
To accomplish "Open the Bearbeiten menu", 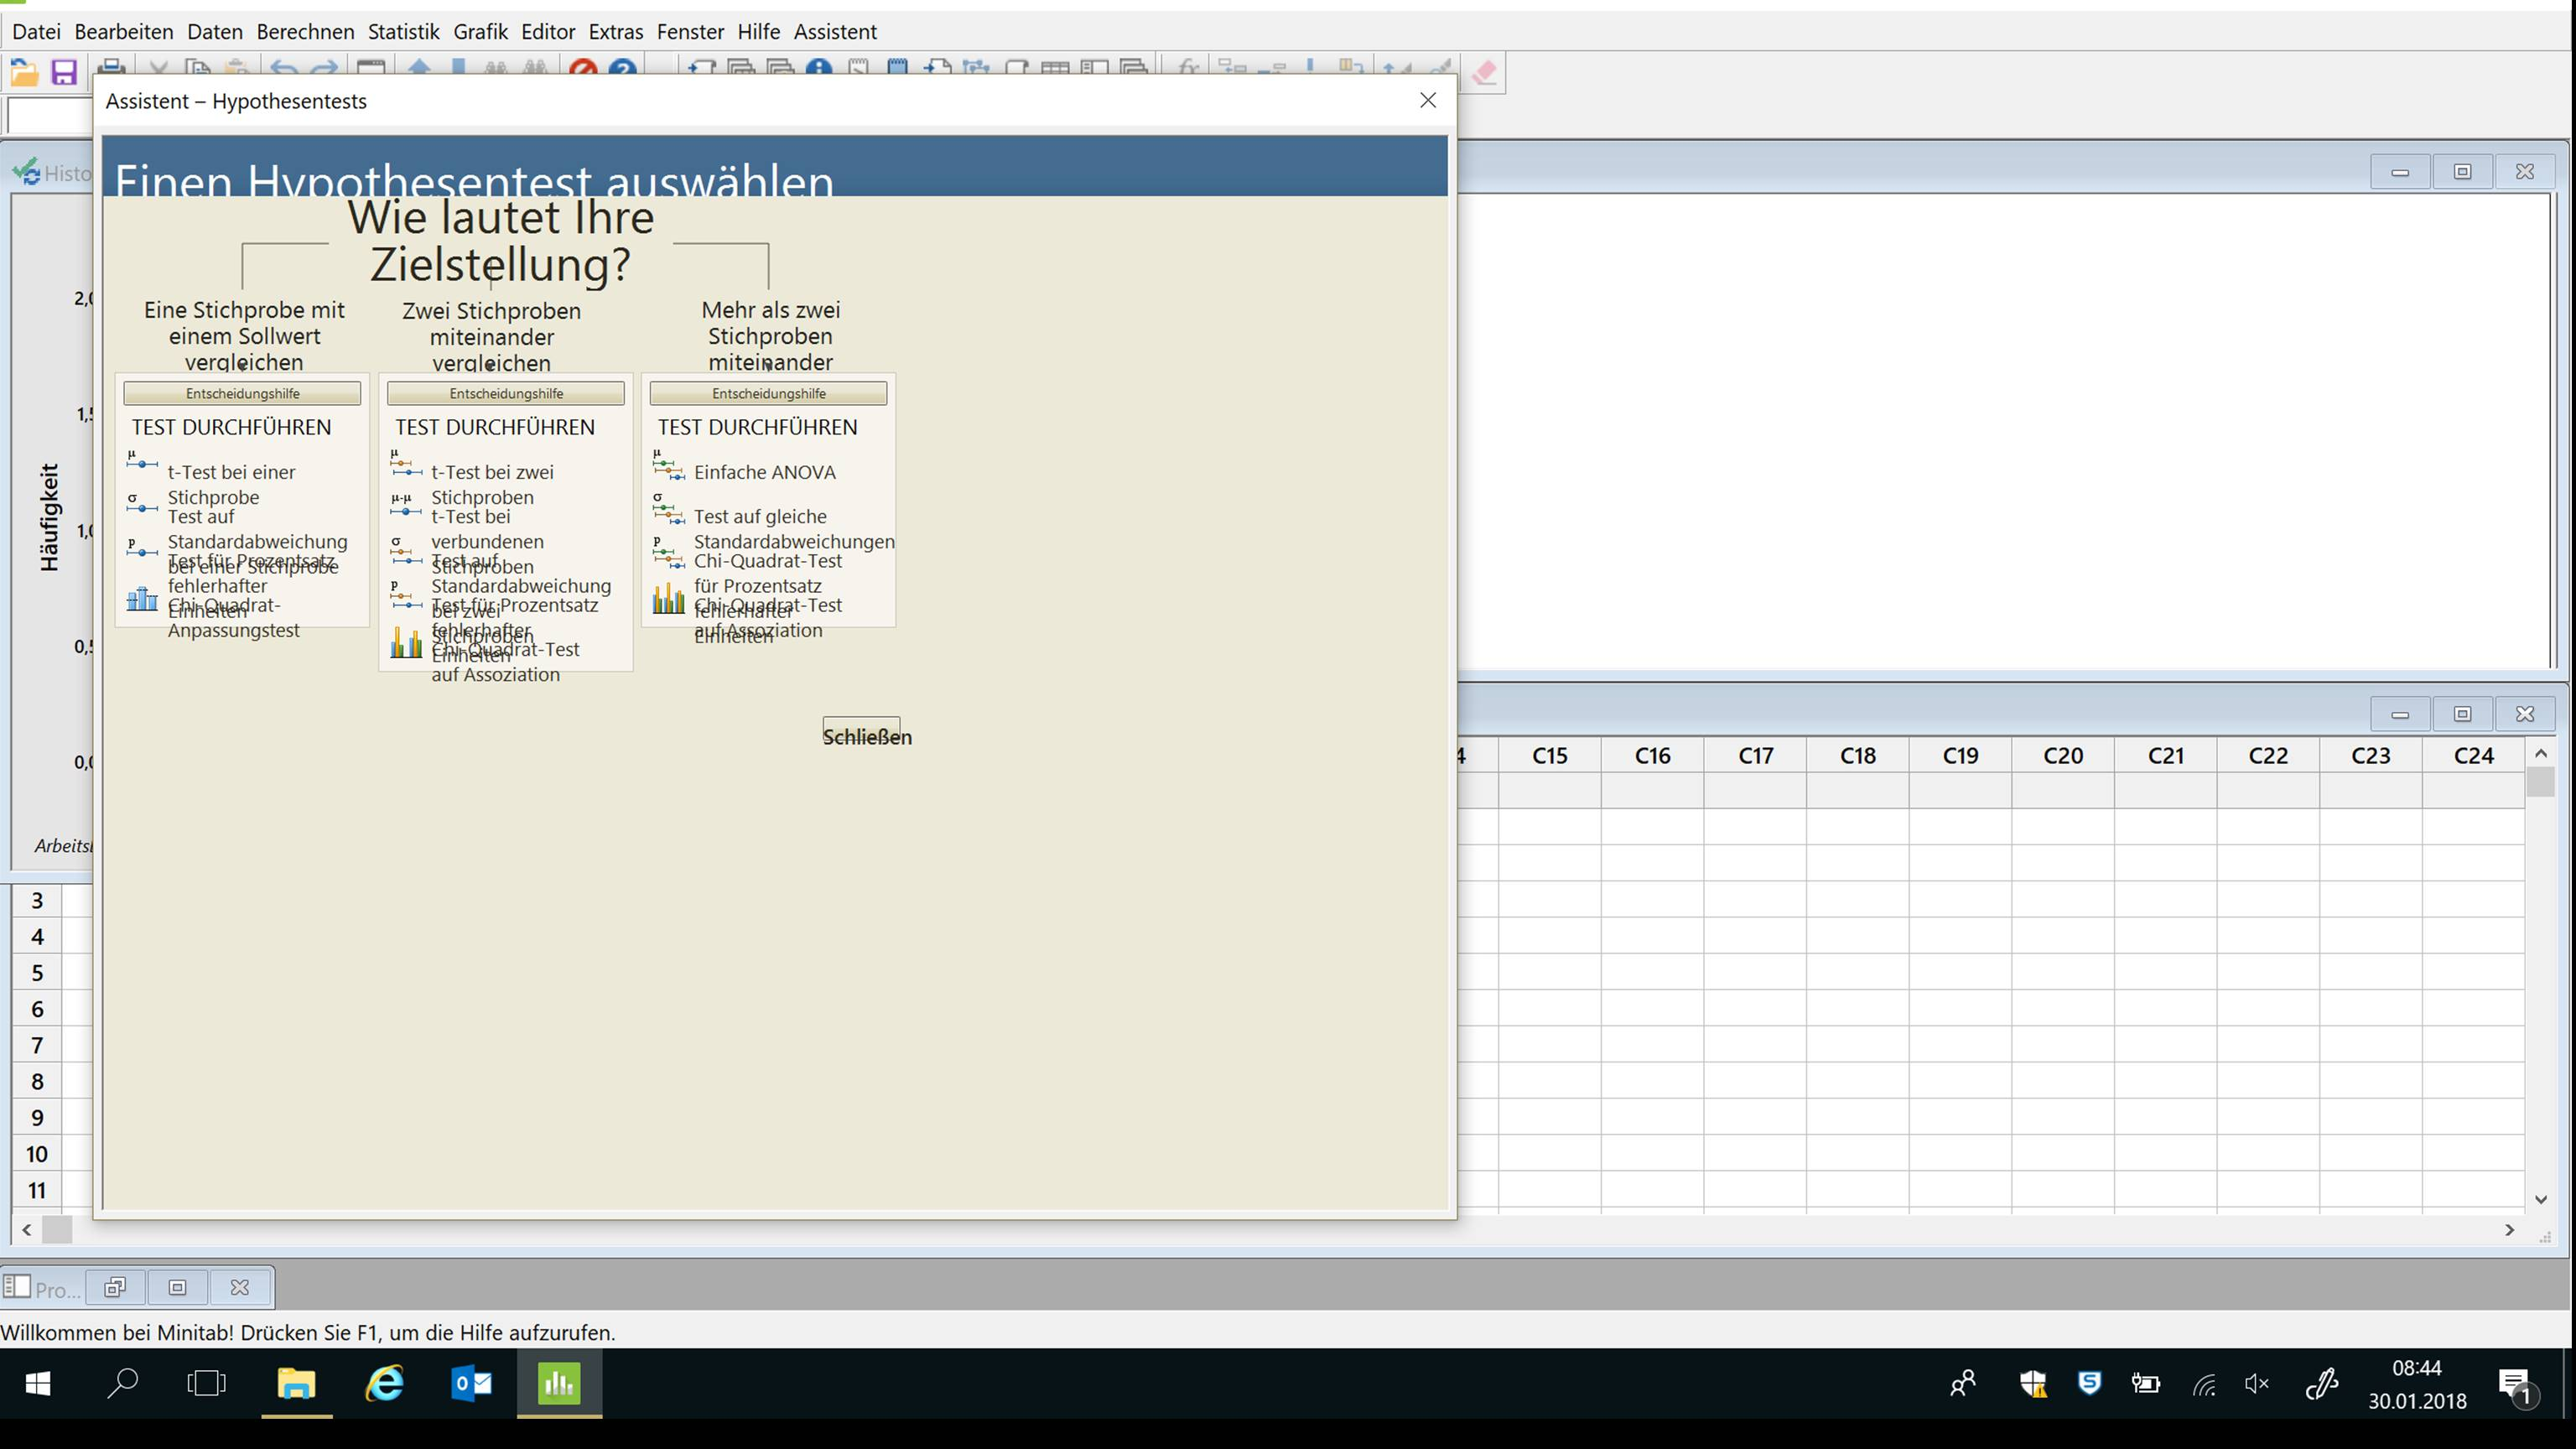I will [124, 31].
